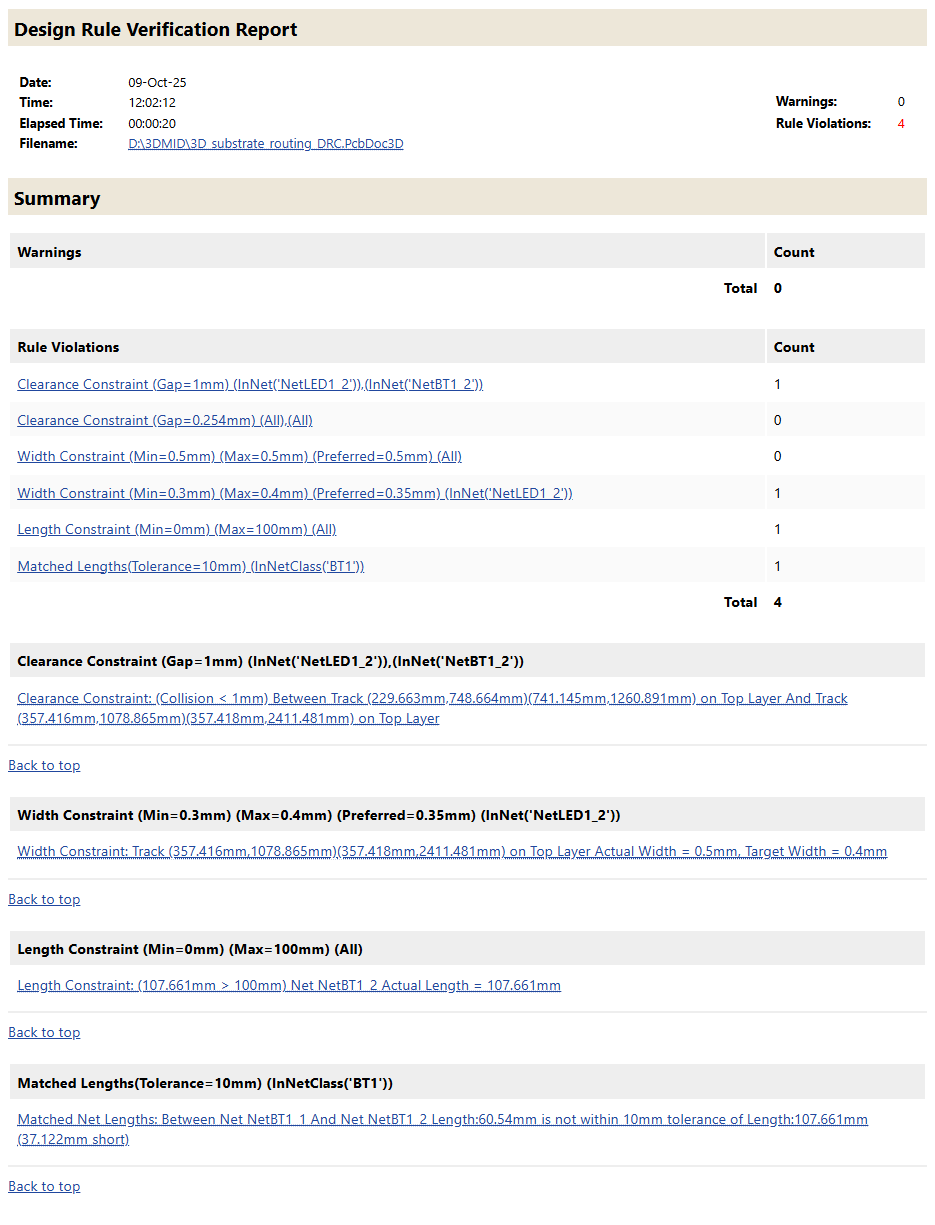Click Back to top under Clearance Constraint section

click(44, 765)
